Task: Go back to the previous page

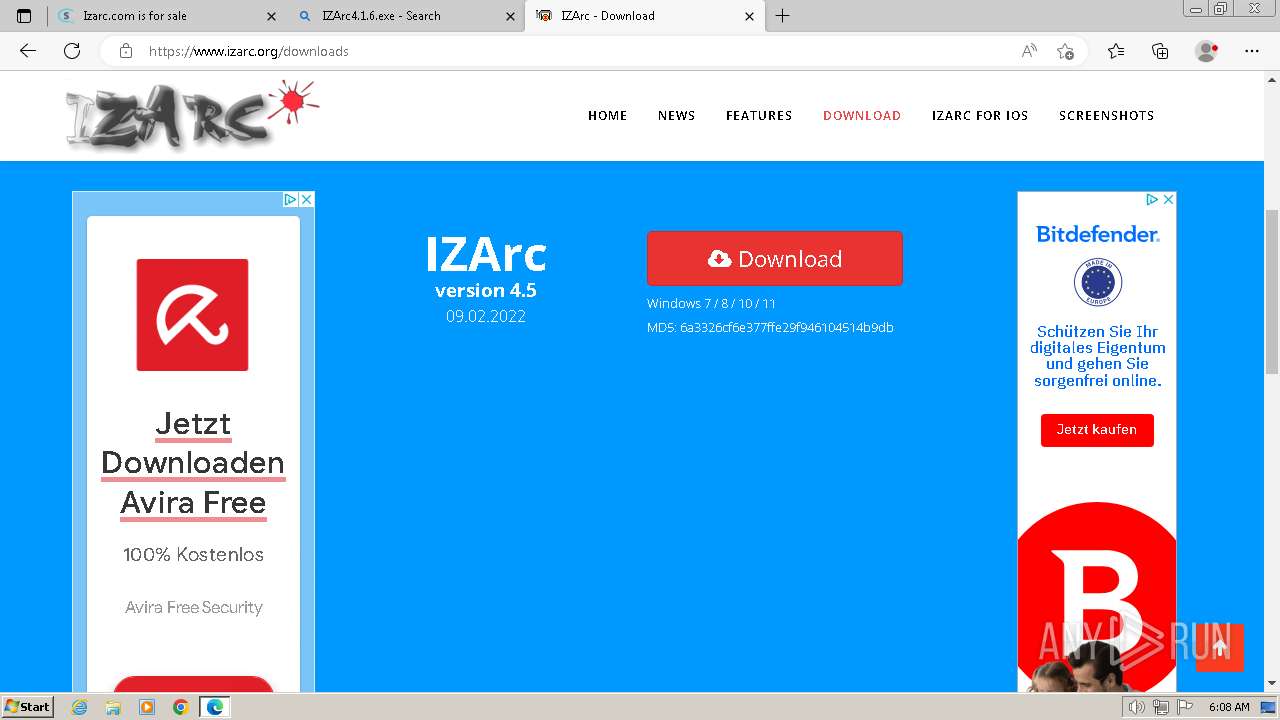Action: pyautogui.click(x=28, y=51)
